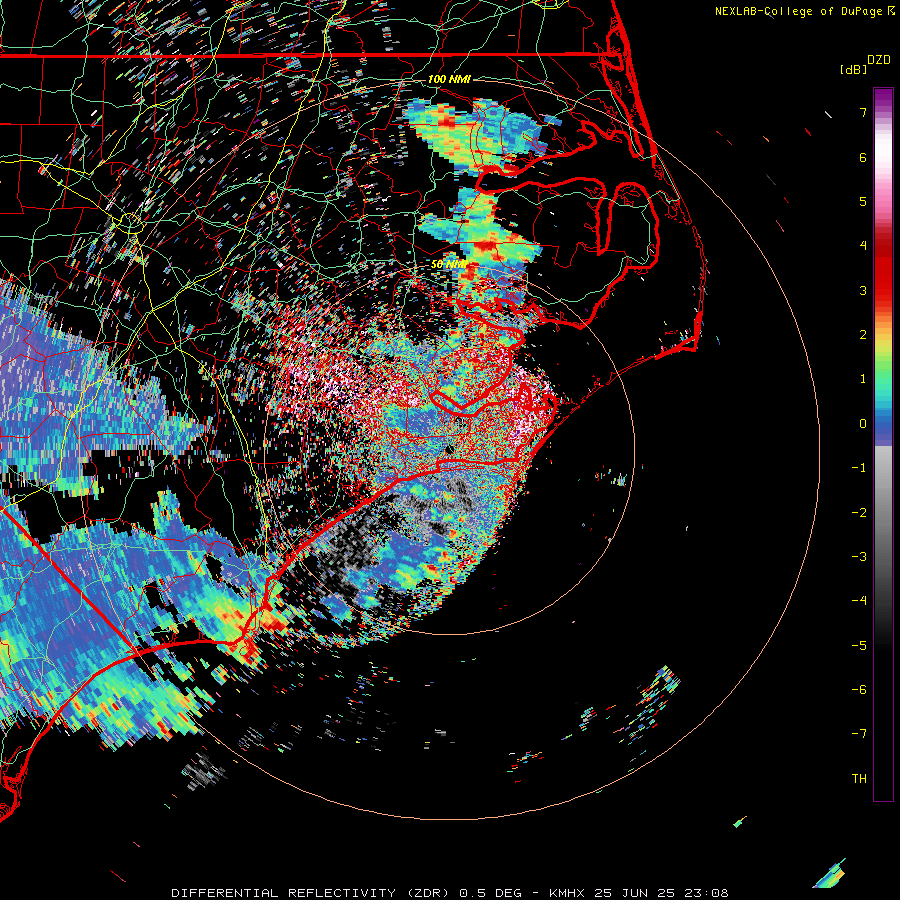This screenshot has width=900, height=900.
Task: Click the positive 7 value on the scale
Action: [x=863, y=113]
